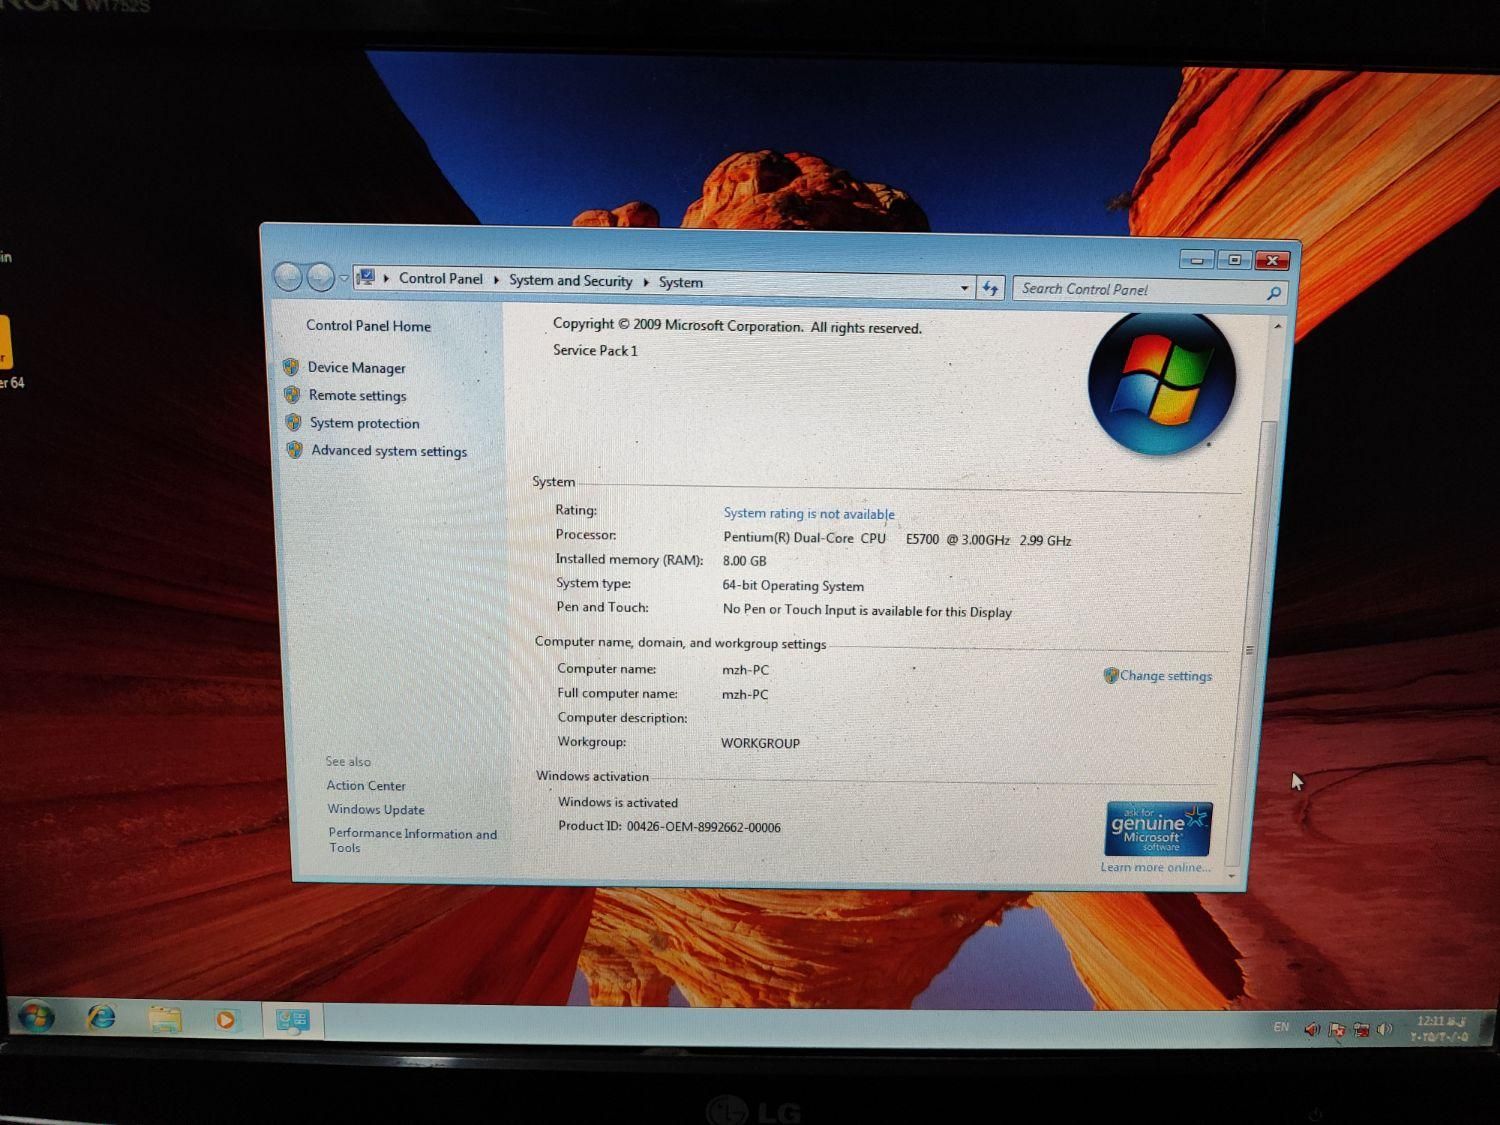Open Windows Update under See also
1500x1125 pixels.
pyautogui.click(x=376, y=810)
